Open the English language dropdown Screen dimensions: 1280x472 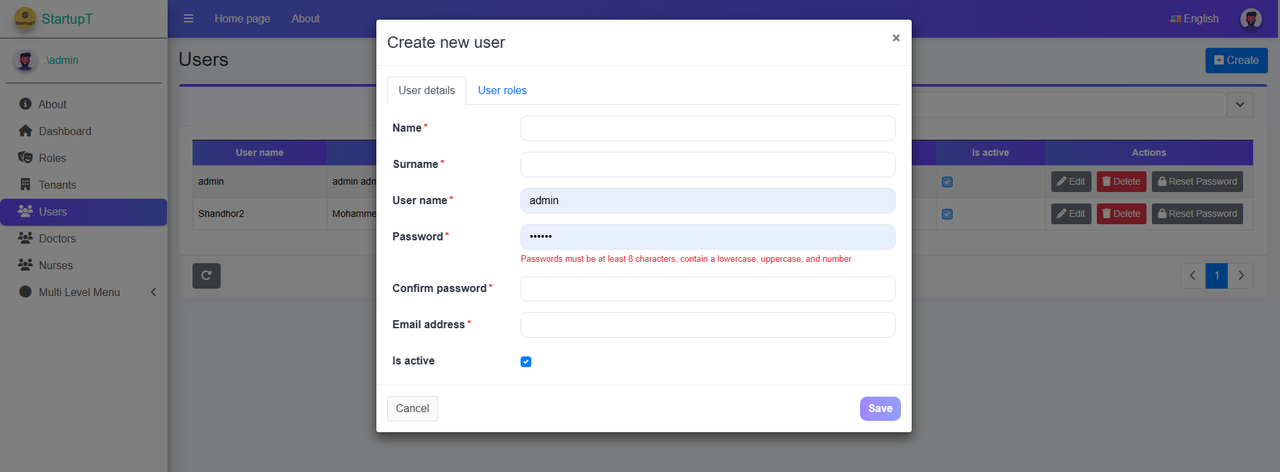[1194, 19]
